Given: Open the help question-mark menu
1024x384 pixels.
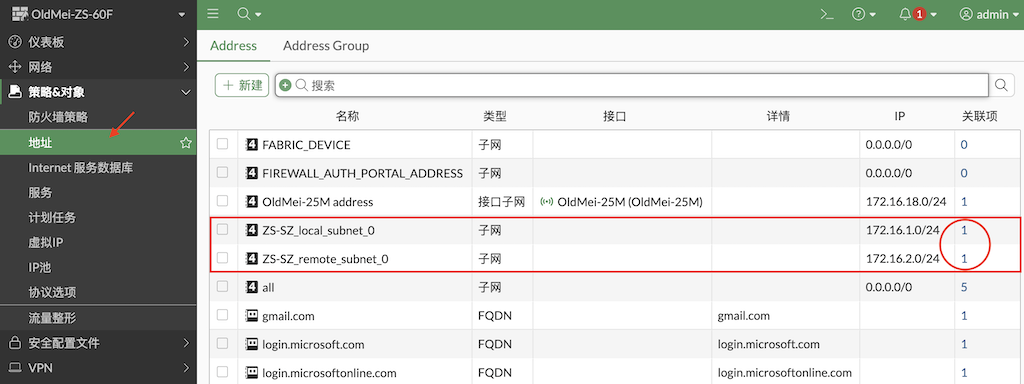Looking at the screenshot, I should point(864,14).
